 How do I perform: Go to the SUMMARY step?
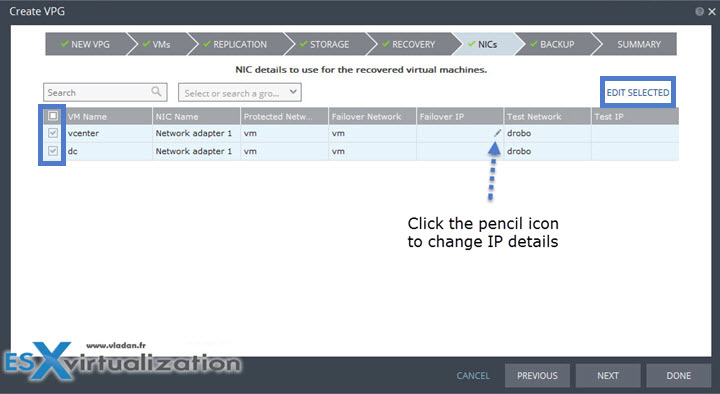(x=639, y=45)
